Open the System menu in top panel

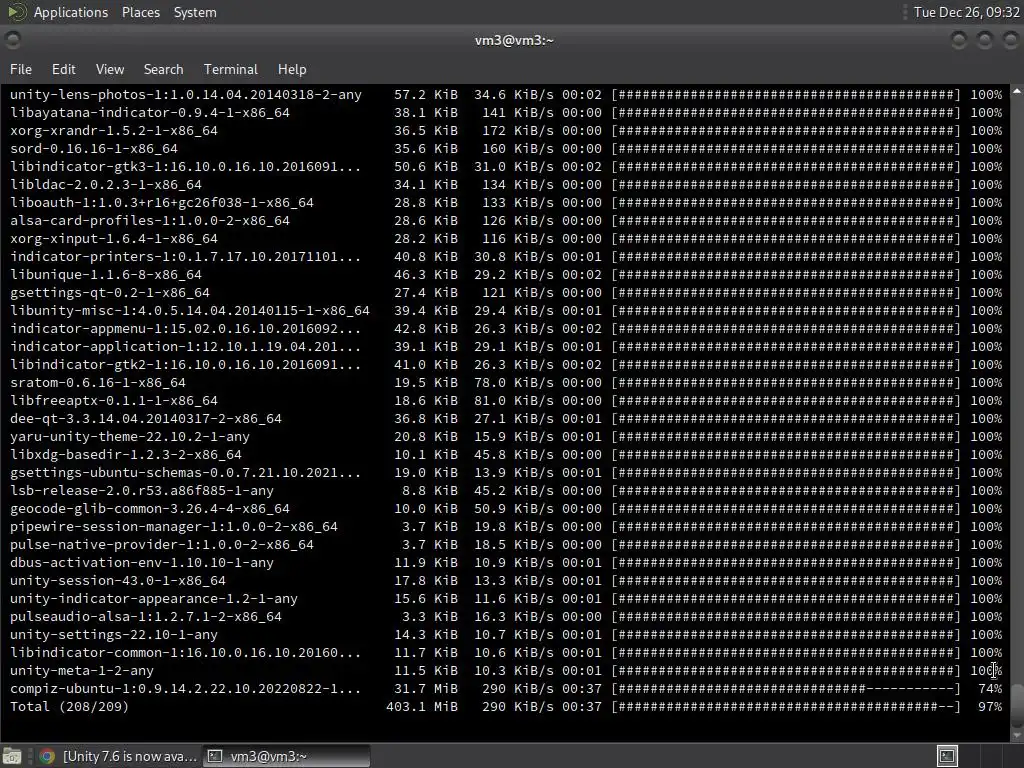tap(195, 12)
